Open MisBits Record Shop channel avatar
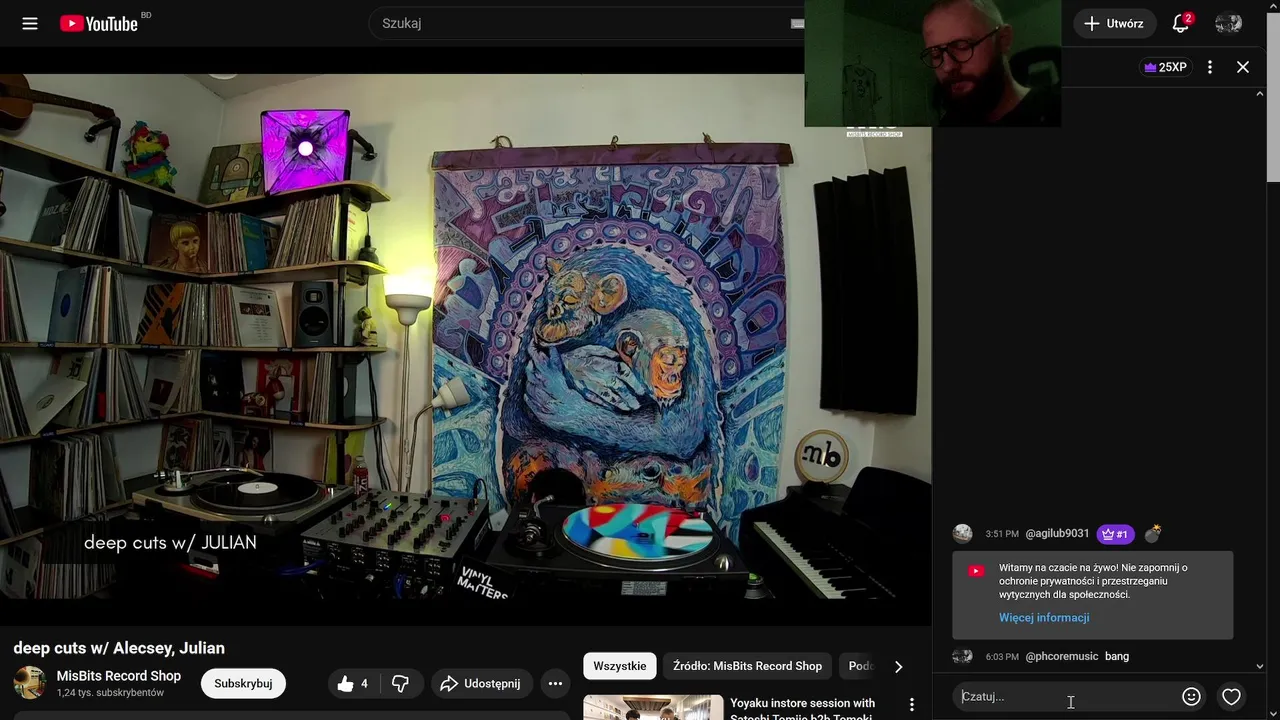Screen dimensions: 1280x720 29,683
